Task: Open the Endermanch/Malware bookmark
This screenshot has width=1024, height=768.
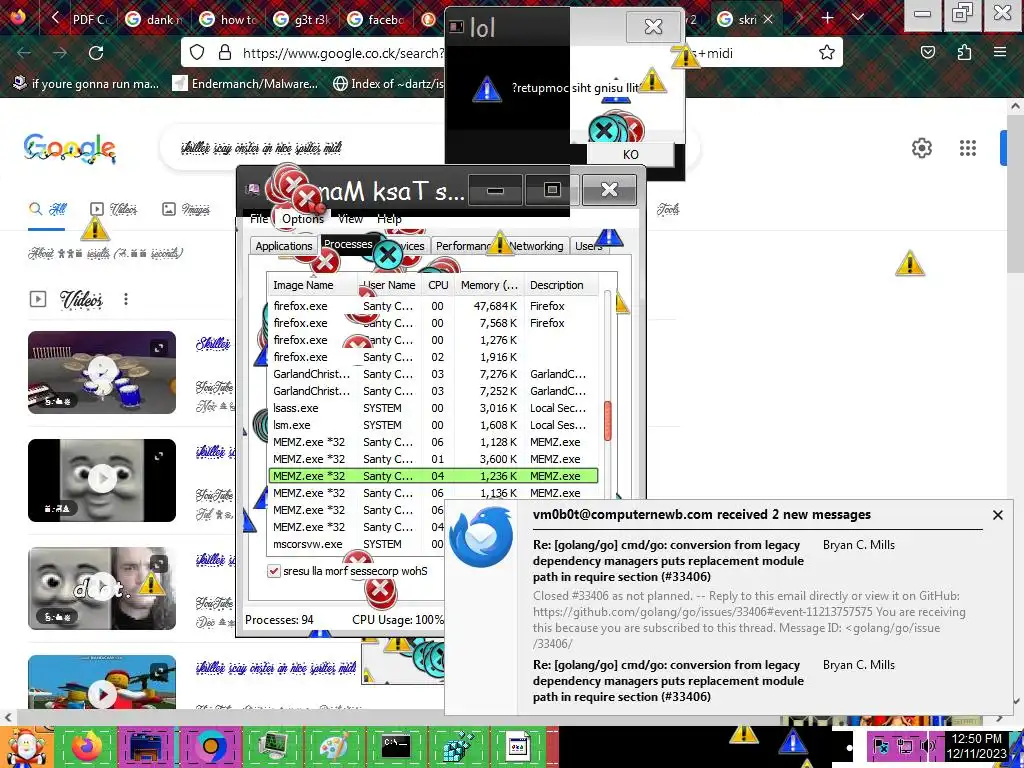Action: tap(245, 84)
